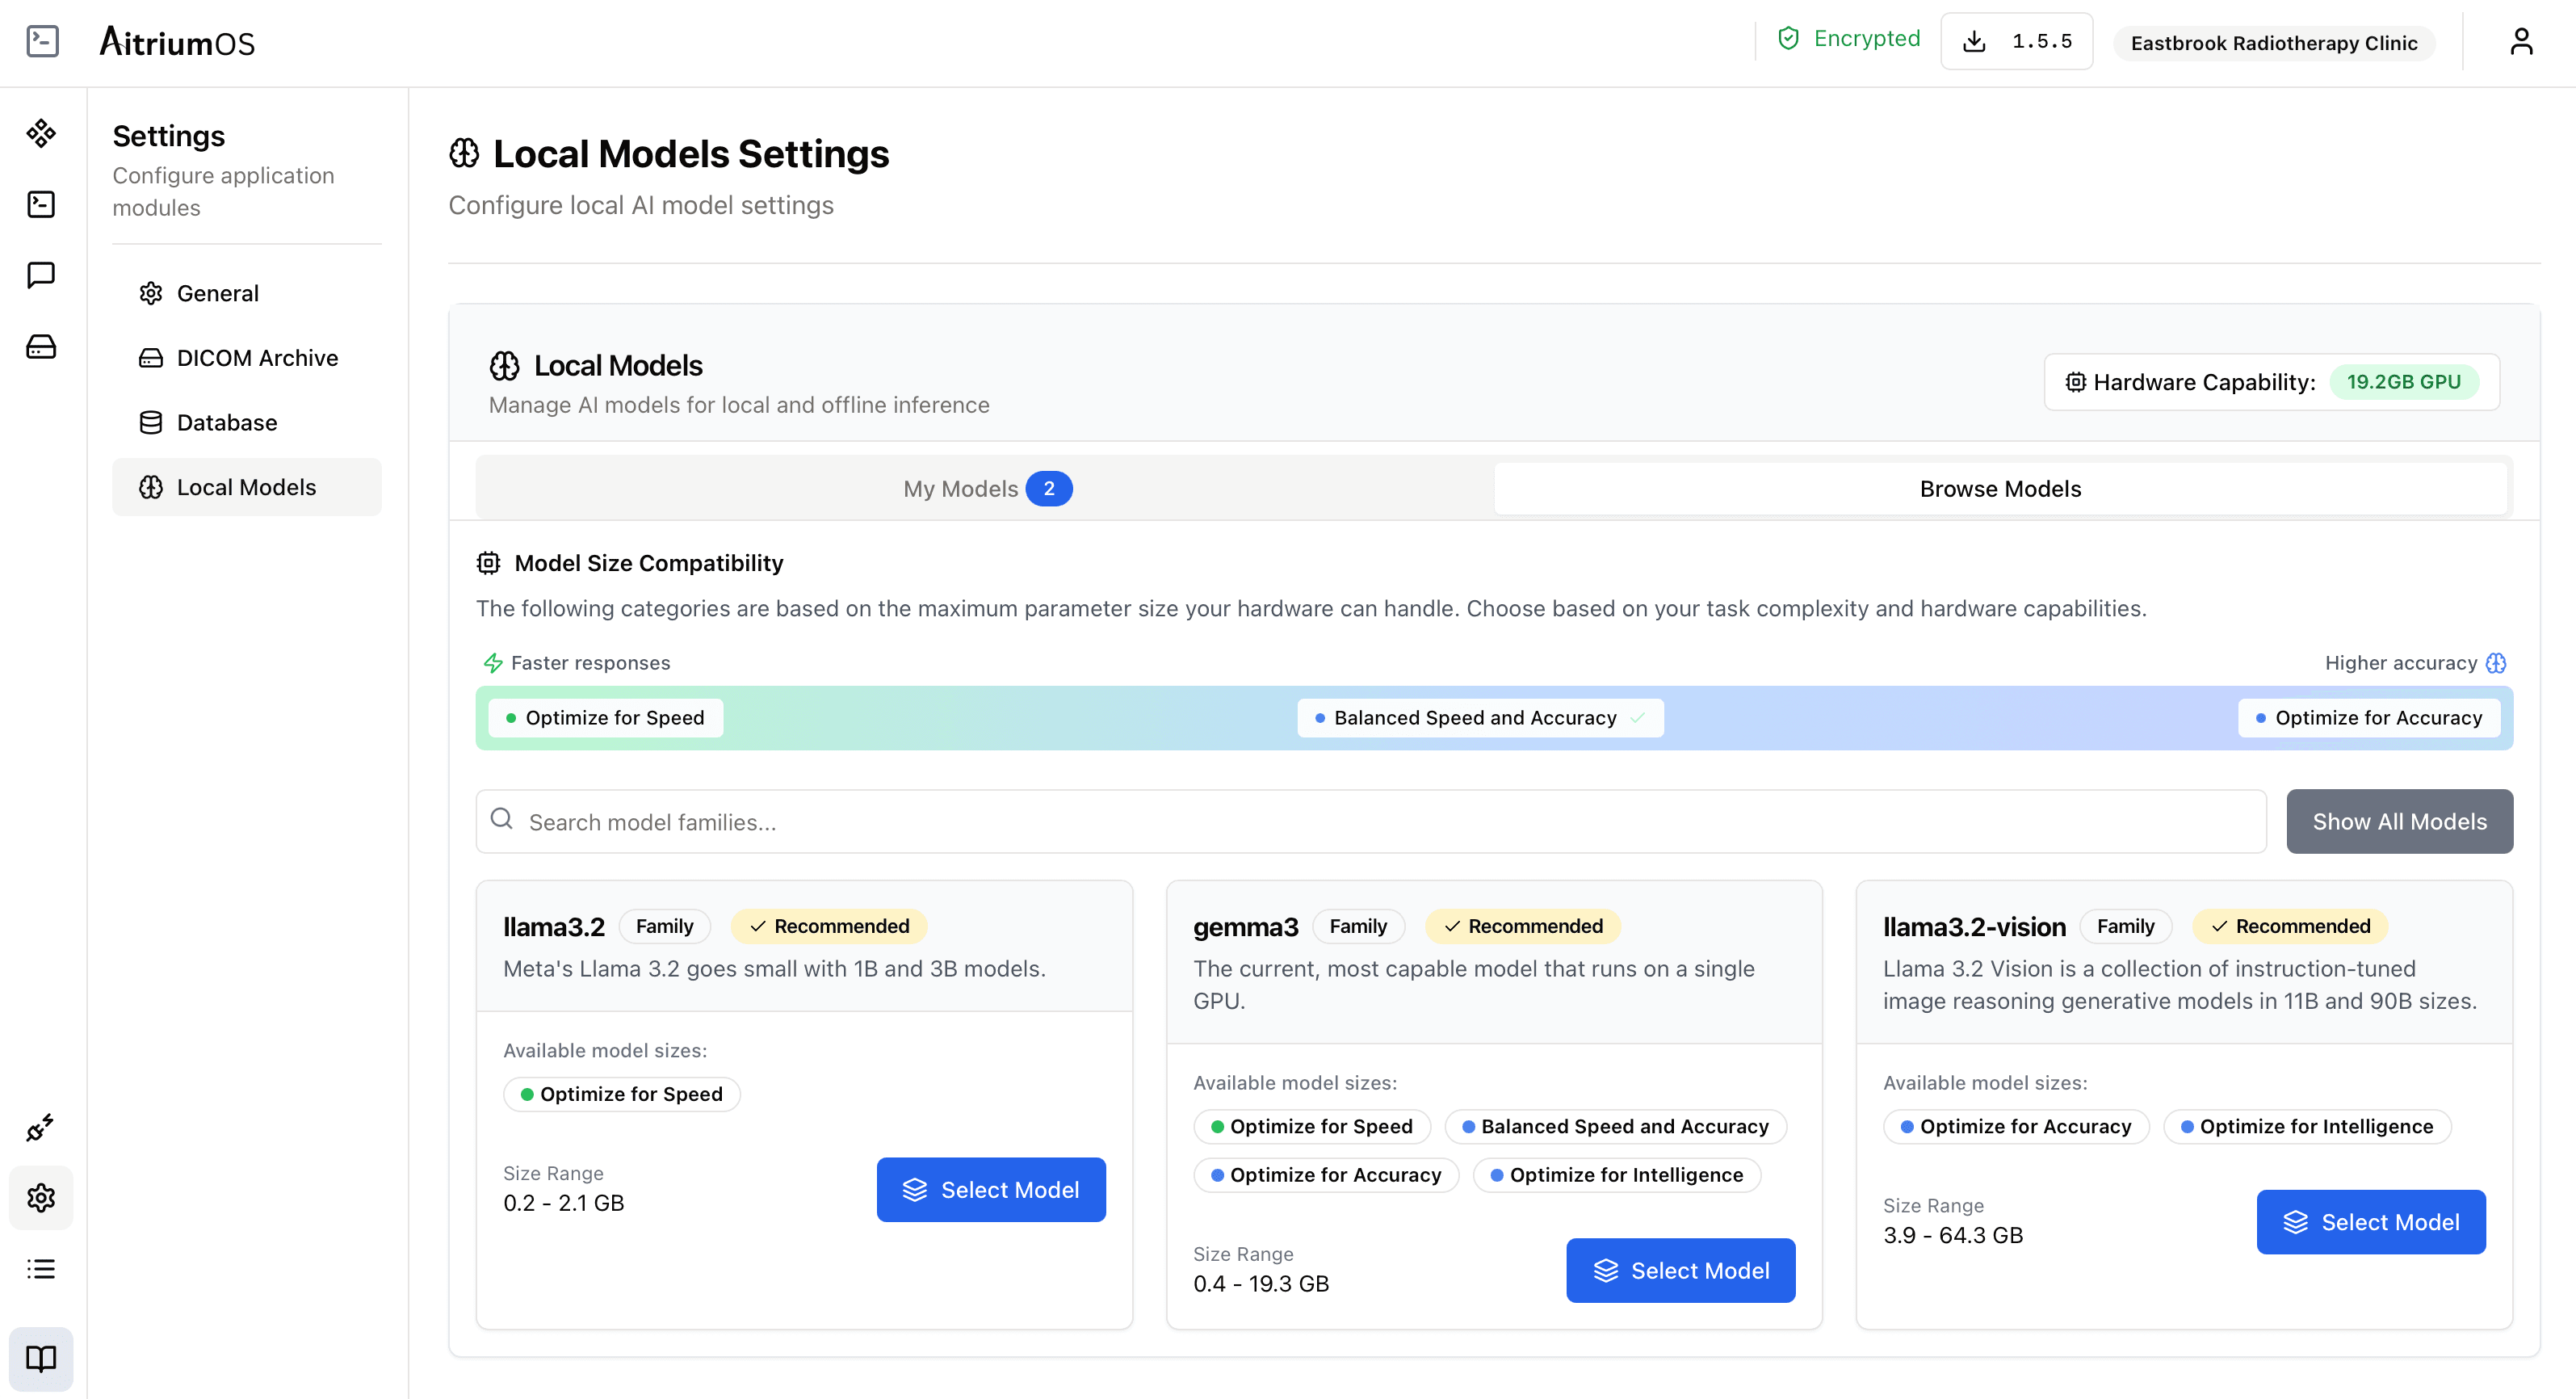2576x1399 pixels.
Task: Click the 1.5.5 version button
Action: tap(2016, 42)
